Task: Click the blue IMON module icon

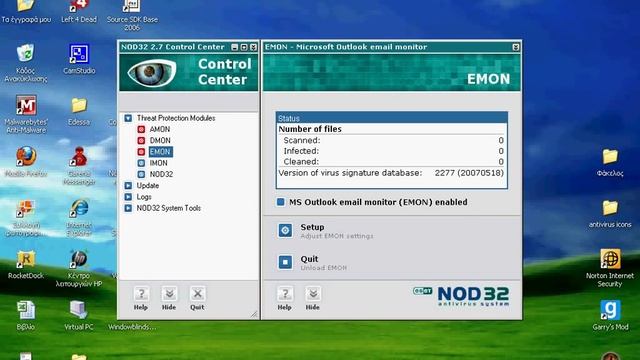Action: [141, 163]
